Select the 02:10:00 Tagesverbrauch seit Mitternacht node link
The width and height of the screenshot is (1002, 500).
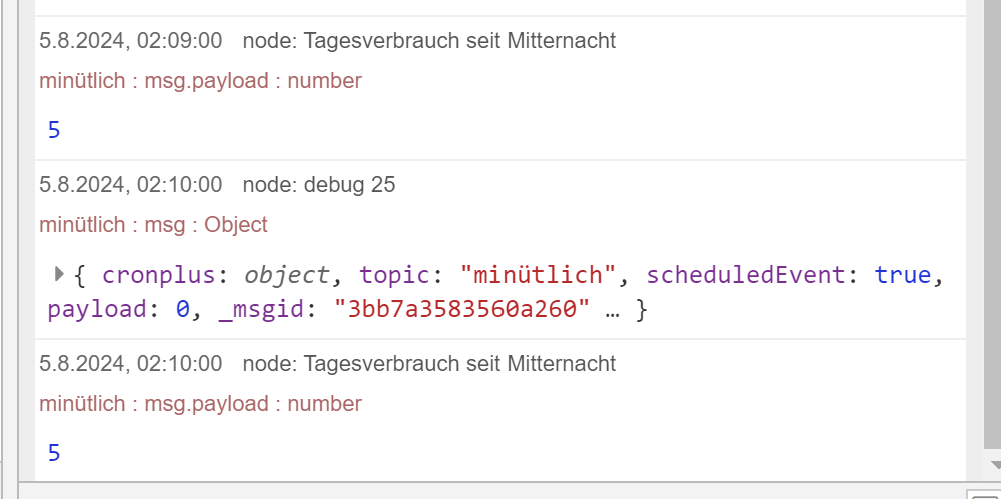[x=429, y=364]
